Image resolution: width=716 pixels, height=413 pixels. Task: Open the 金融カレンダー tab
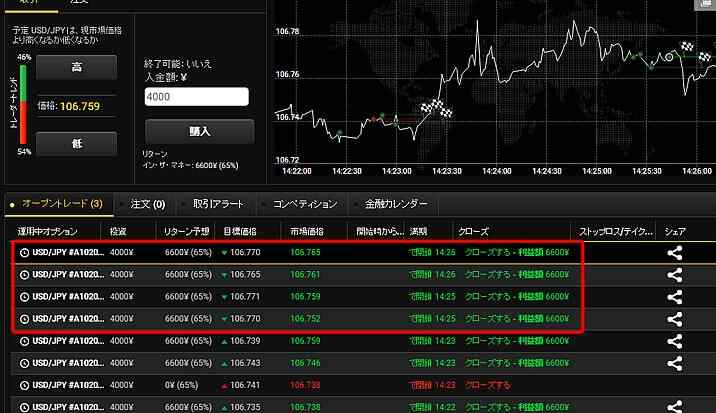[396, 204]
